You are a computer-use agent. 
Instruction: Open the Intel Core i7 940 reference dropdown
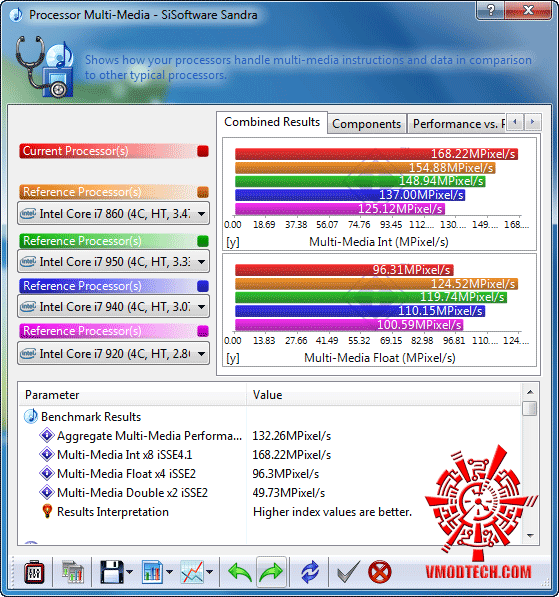(113, 306)
